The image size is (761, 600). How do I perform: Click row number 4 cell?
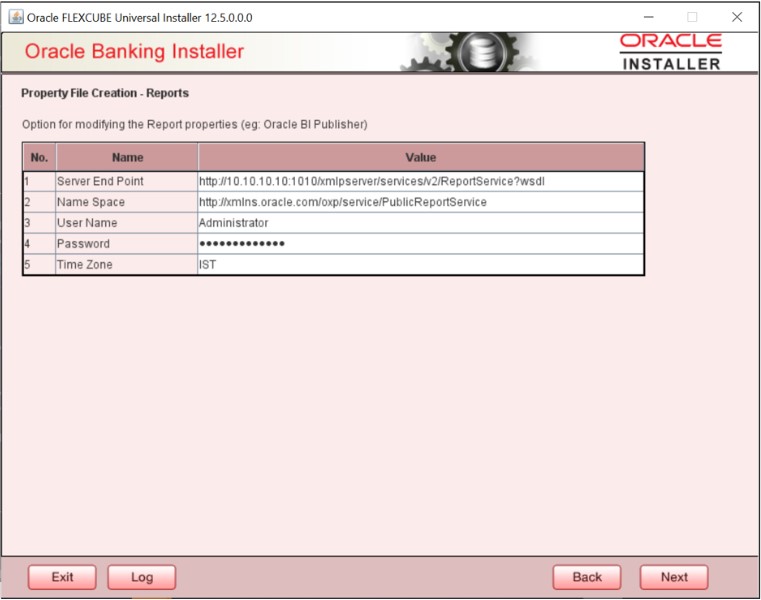pos(39,244)
